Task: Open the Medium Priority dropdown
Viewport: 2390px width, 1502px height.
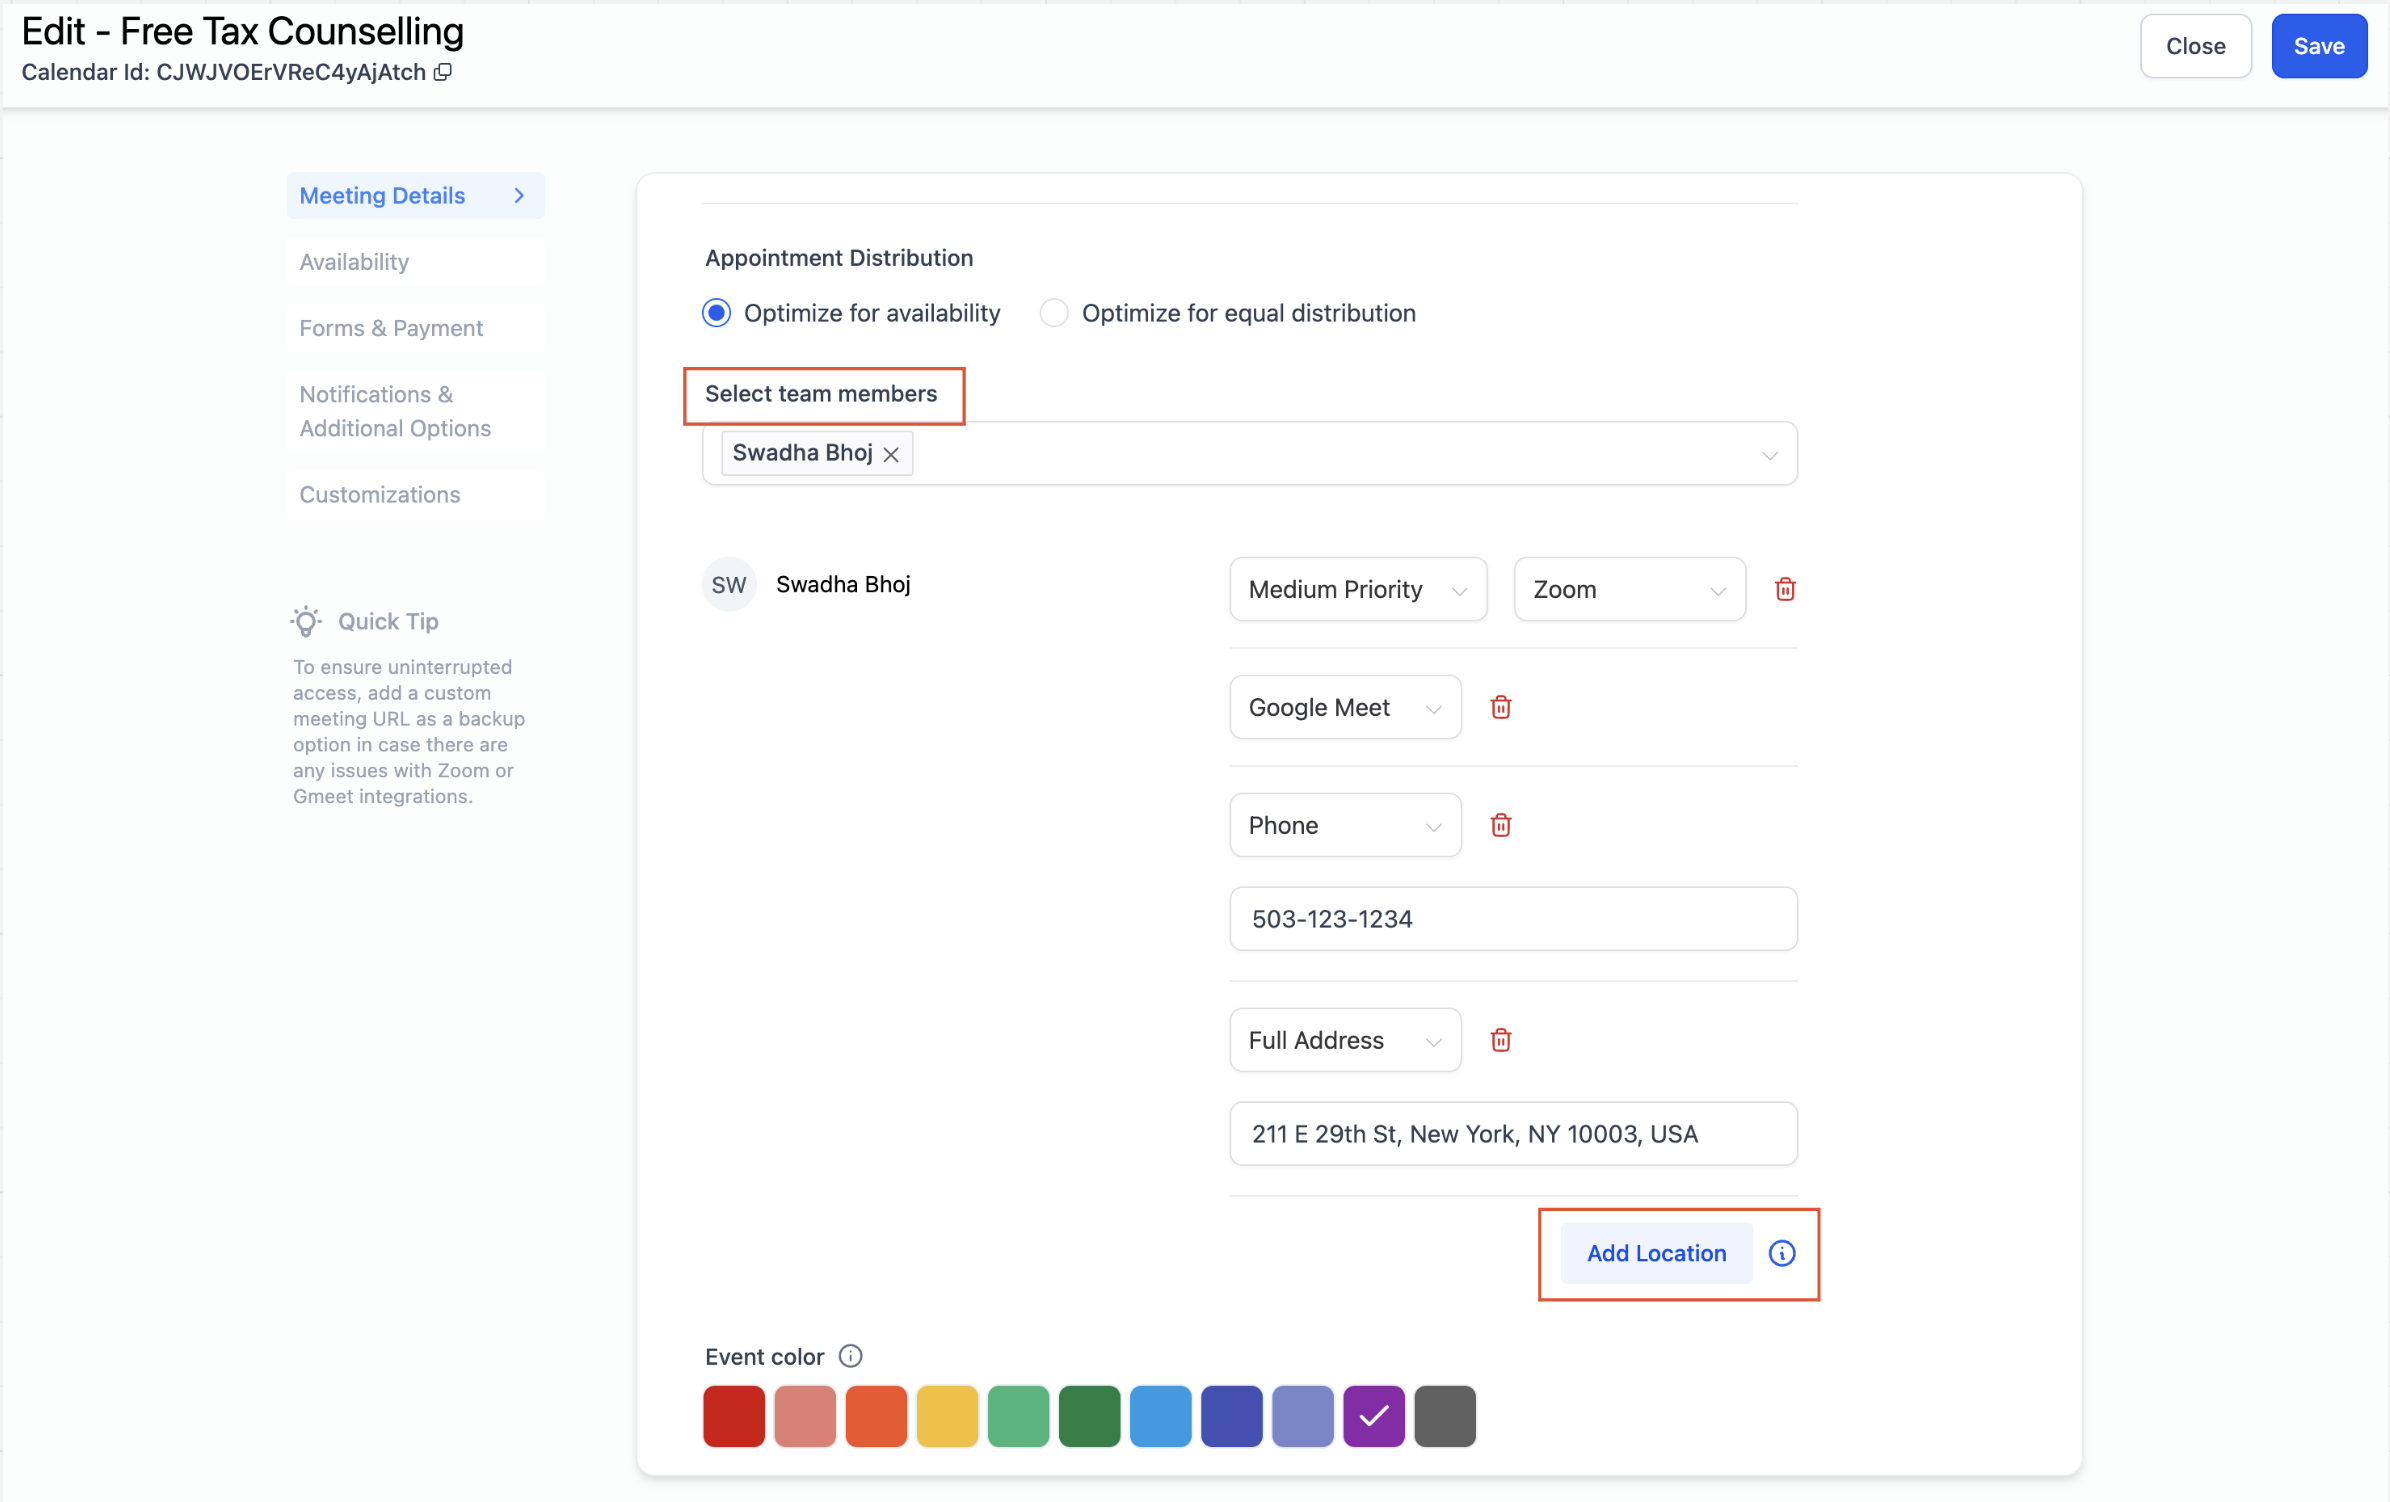Action: [1357, 589]
